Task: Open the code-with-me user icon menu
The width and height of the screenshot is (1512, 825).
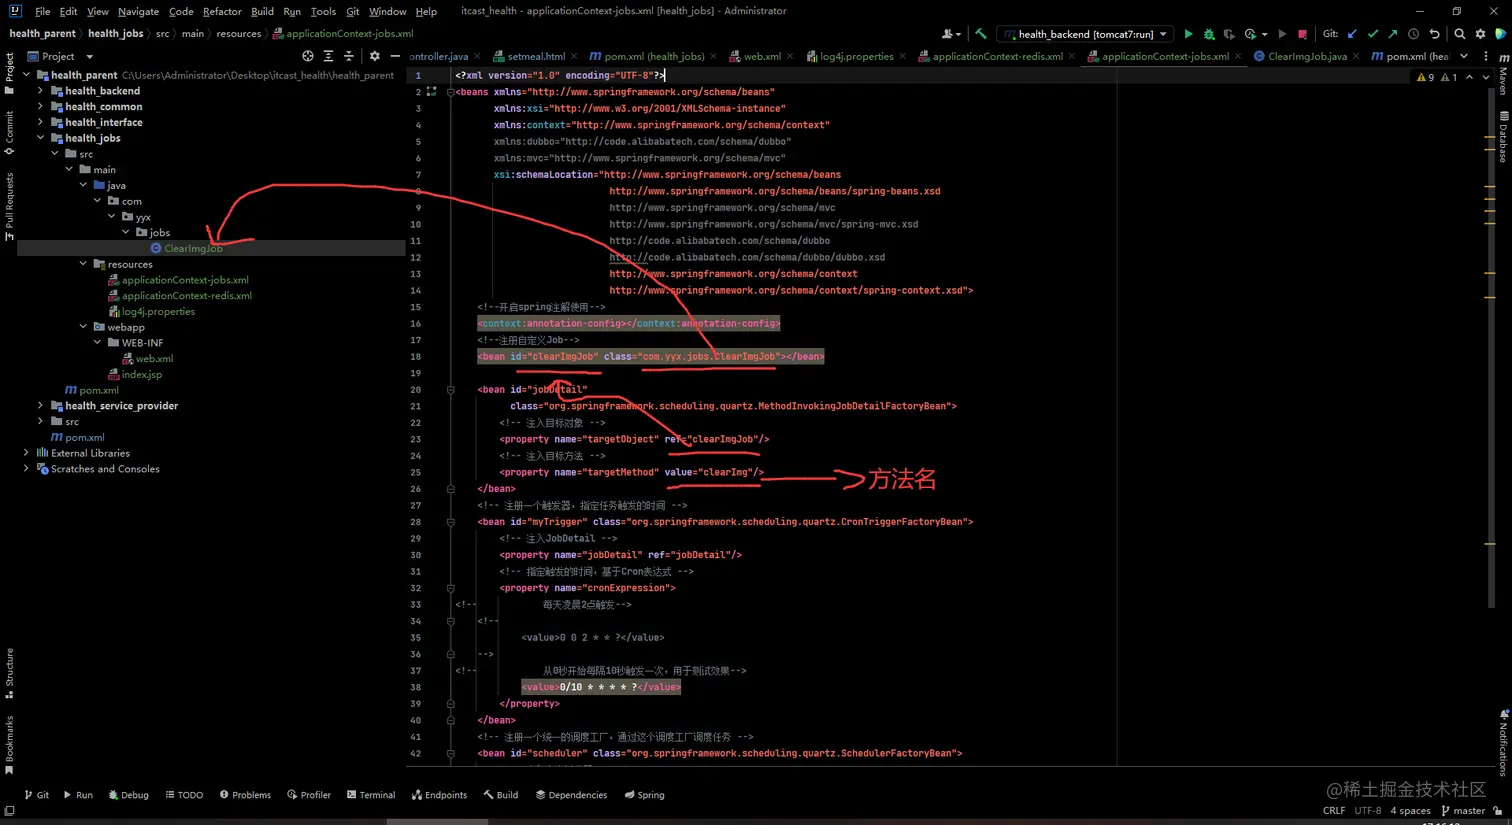Action: [951, 34]
